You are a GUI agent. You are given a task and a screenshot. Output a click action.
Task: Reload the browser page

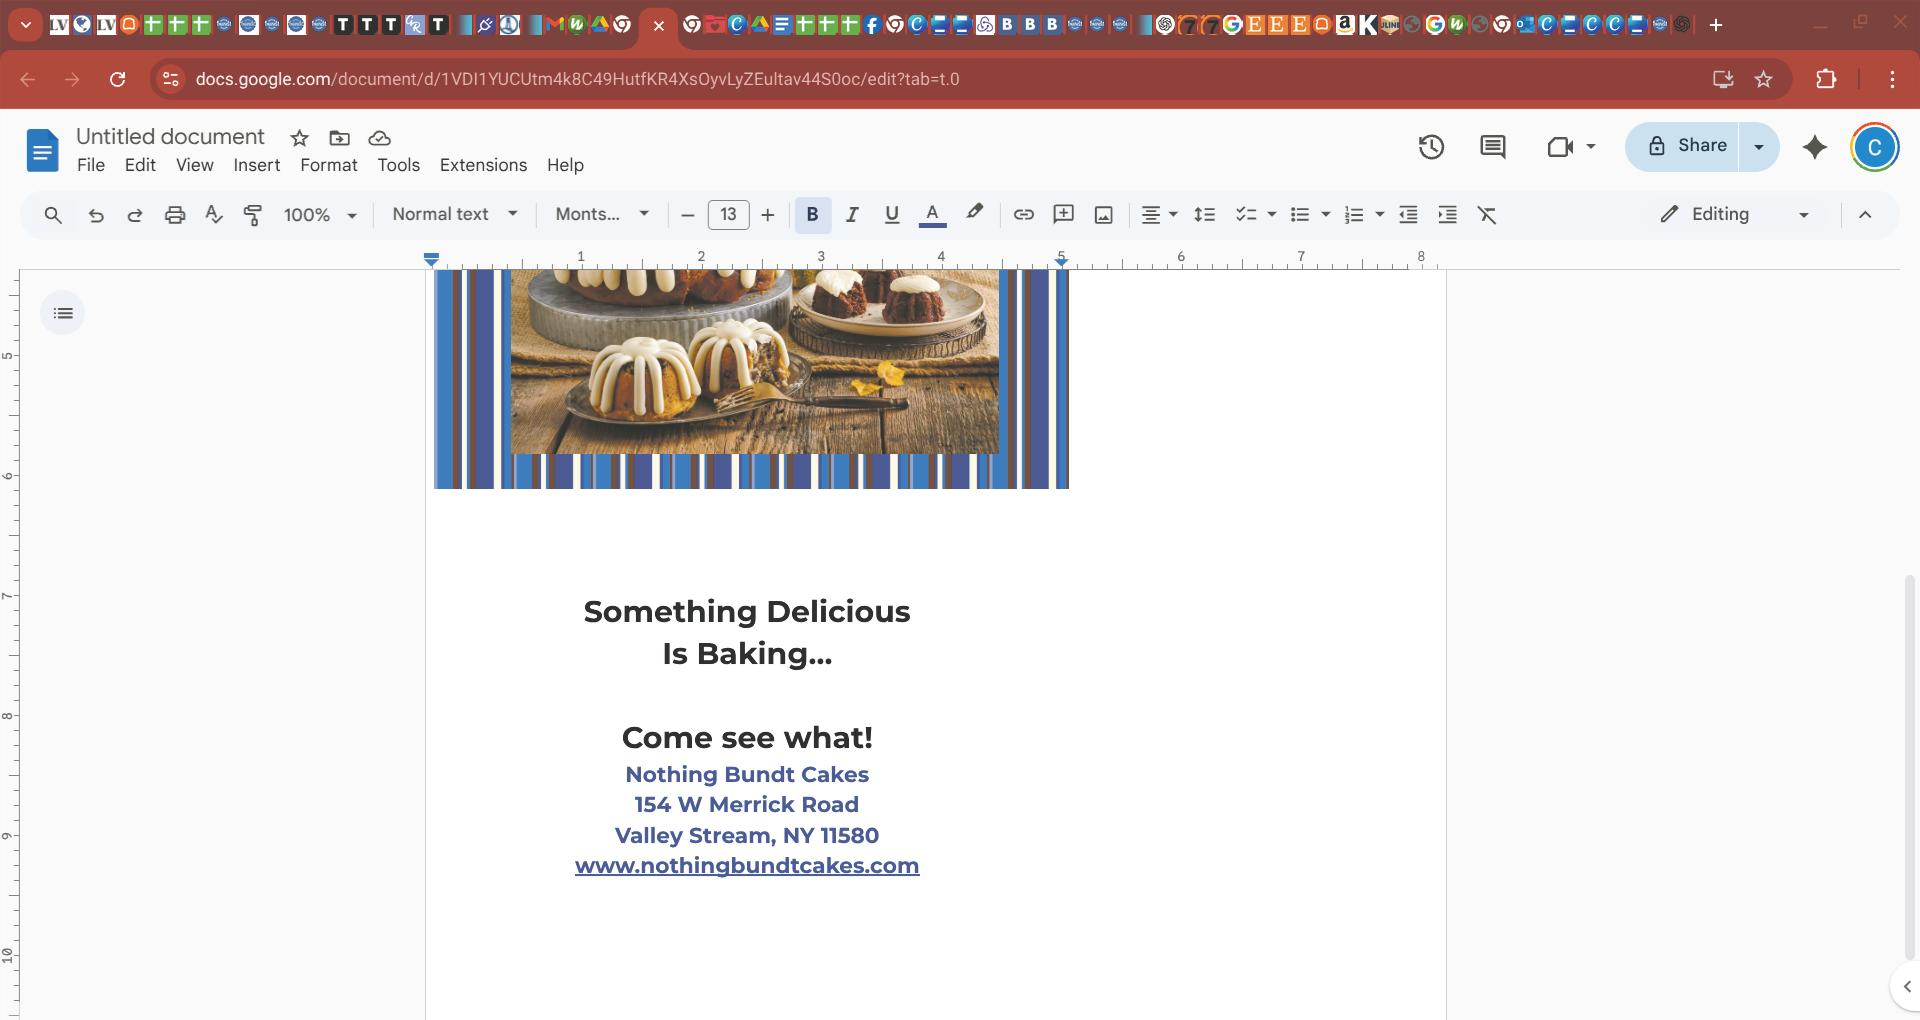[x=117, y=79]
